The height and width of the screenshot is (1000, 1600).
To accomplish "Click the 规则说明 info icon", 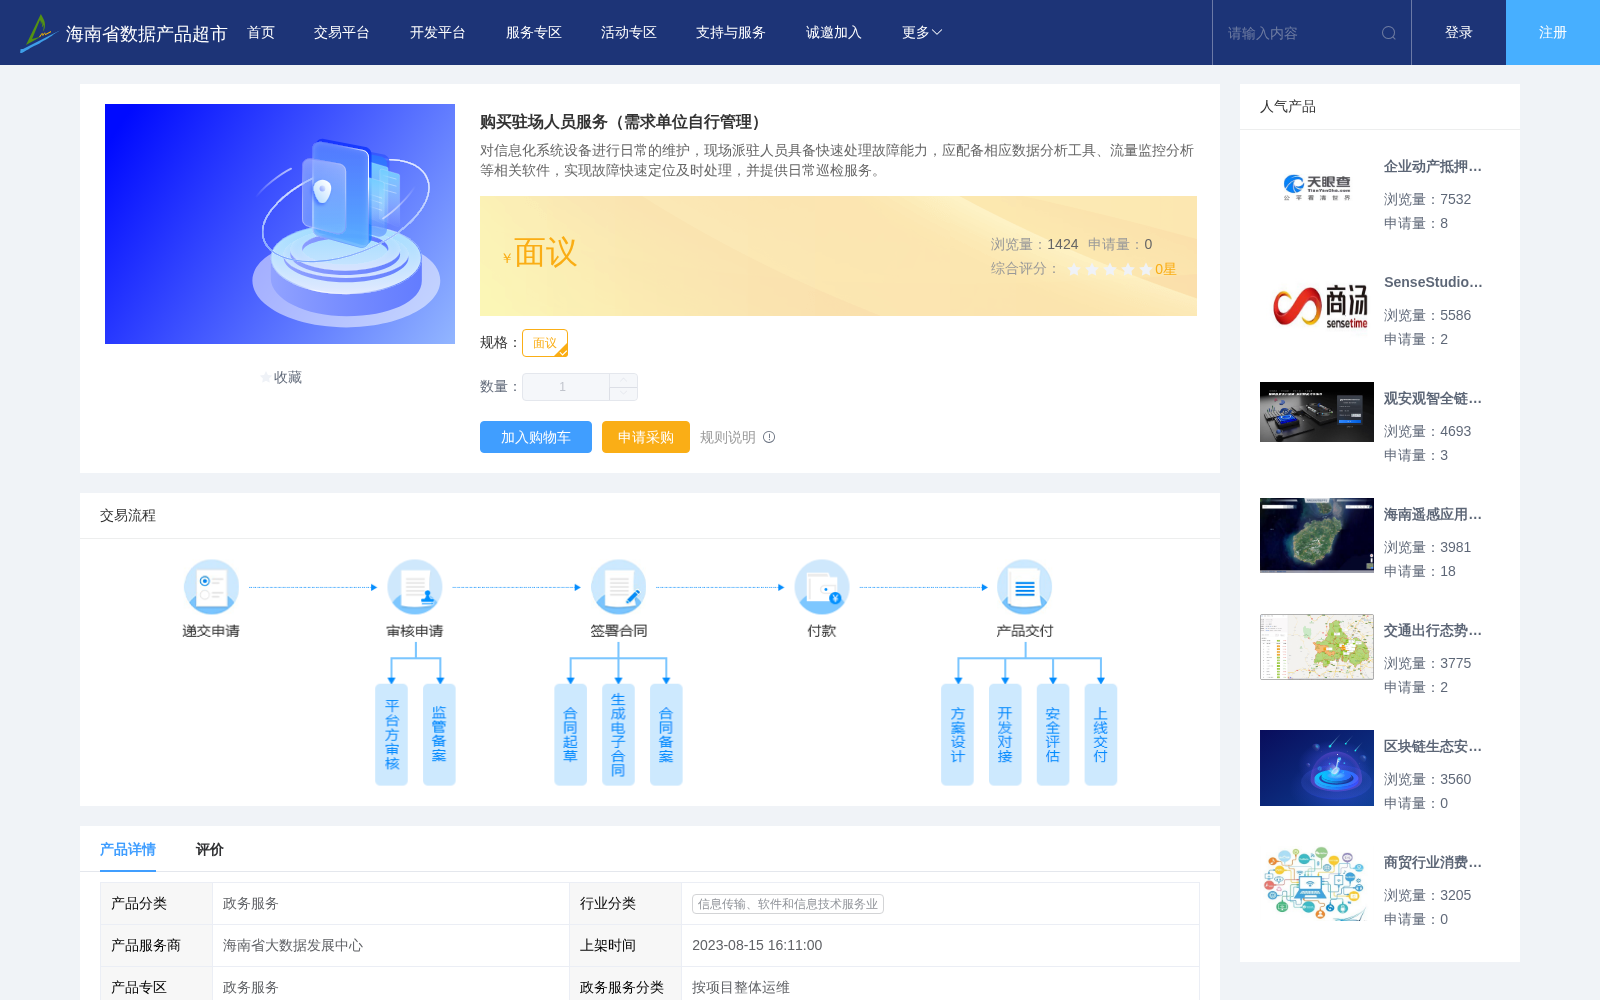I will [x=769, y=437].
